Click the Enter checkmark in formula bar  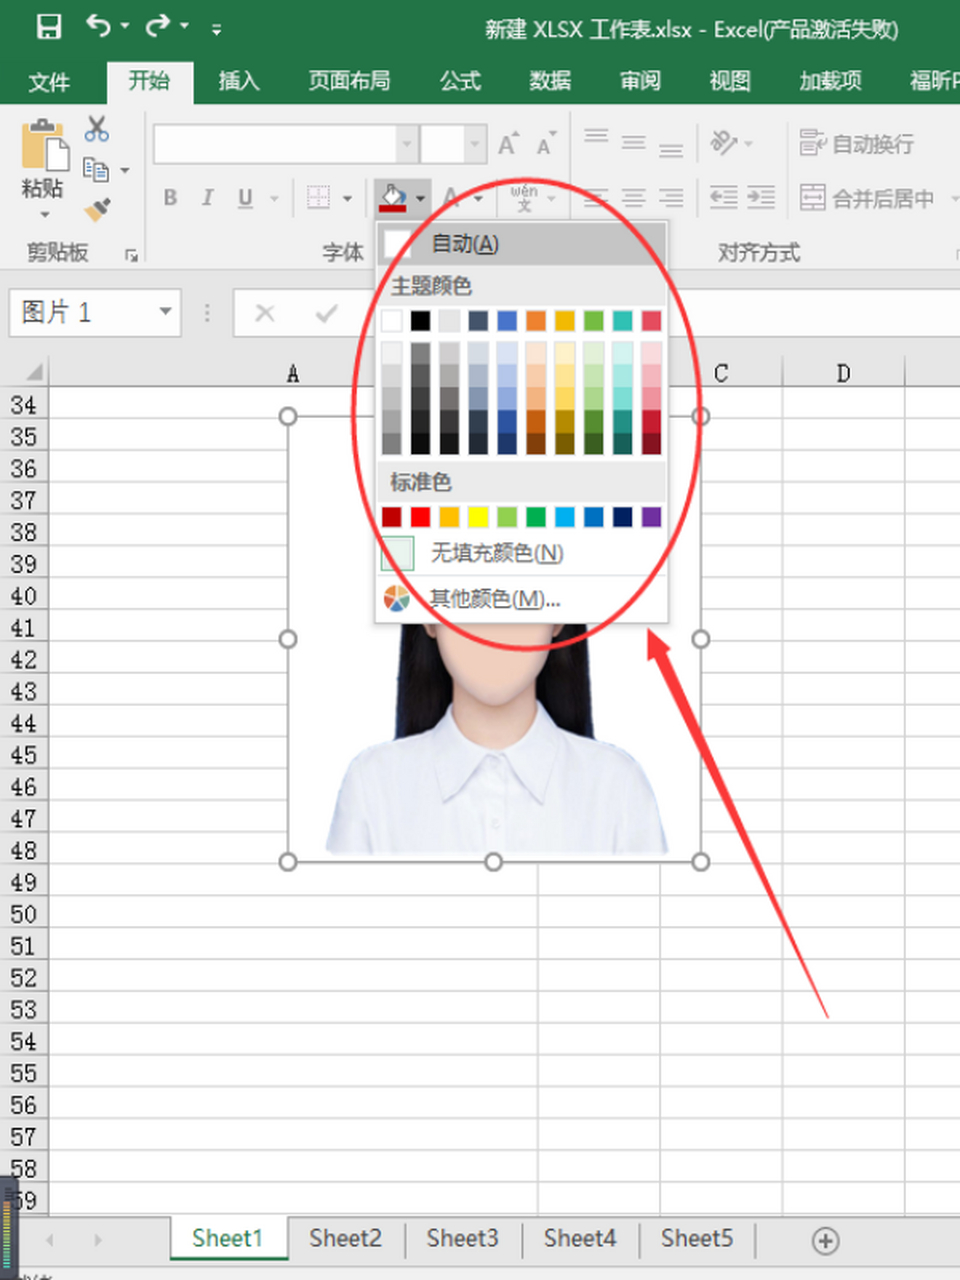pos(326,313)
